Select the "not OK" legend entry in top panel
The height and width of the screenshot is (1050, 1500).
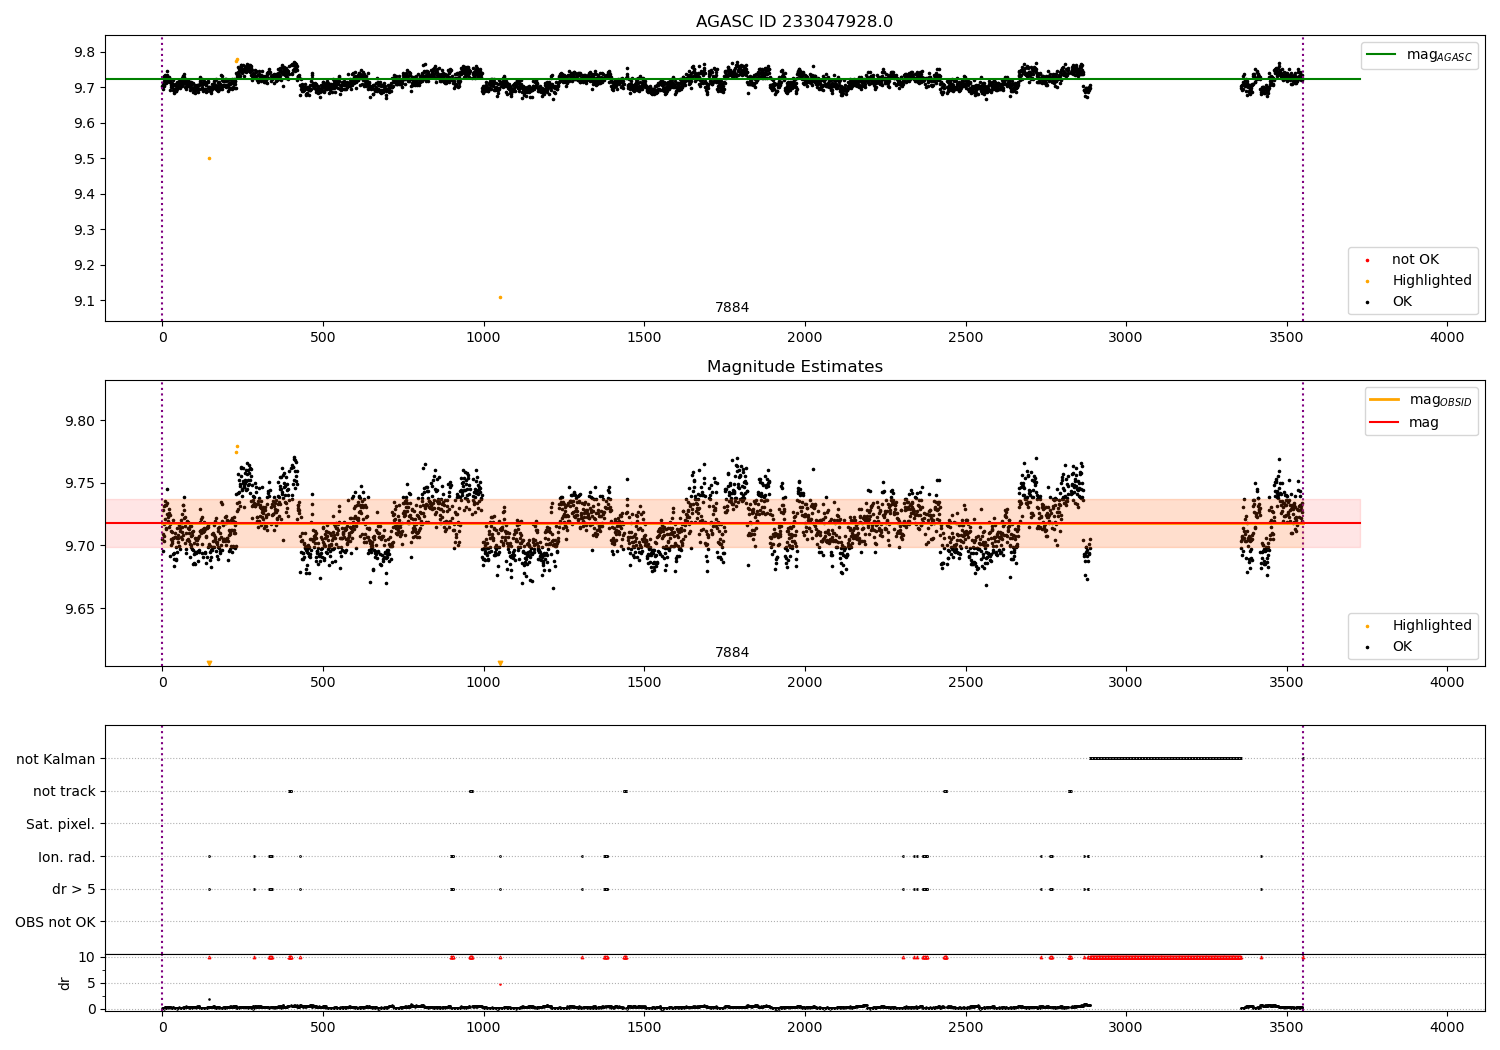pyautogui.click(x=1415, y=260)
